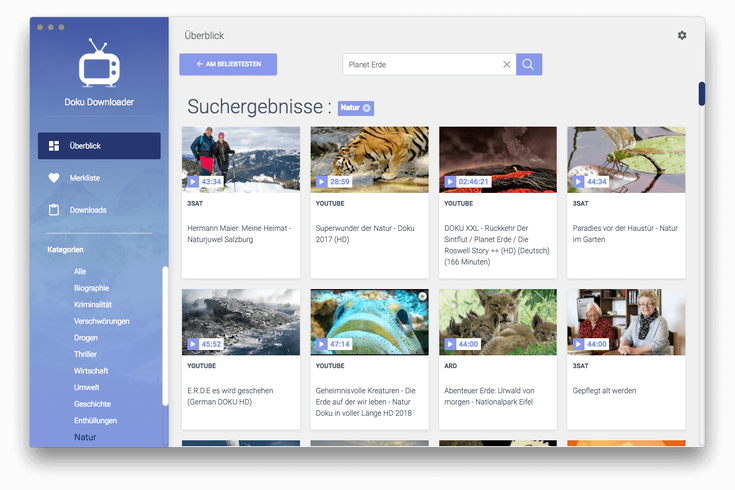Open the Superwunder der Natur - Doku 2017 title
The image size is (735, 490).
coord(365,234)
